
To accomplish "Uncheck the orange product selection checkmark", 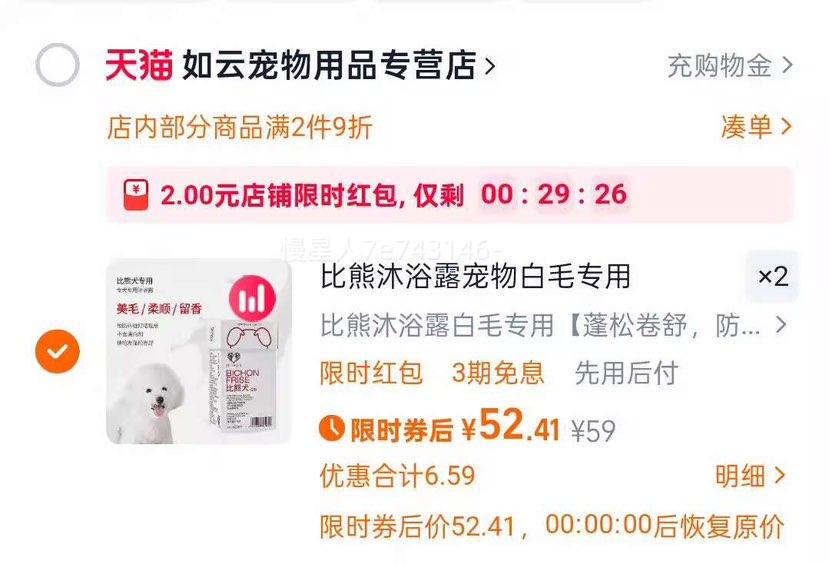I will [58, 352].
